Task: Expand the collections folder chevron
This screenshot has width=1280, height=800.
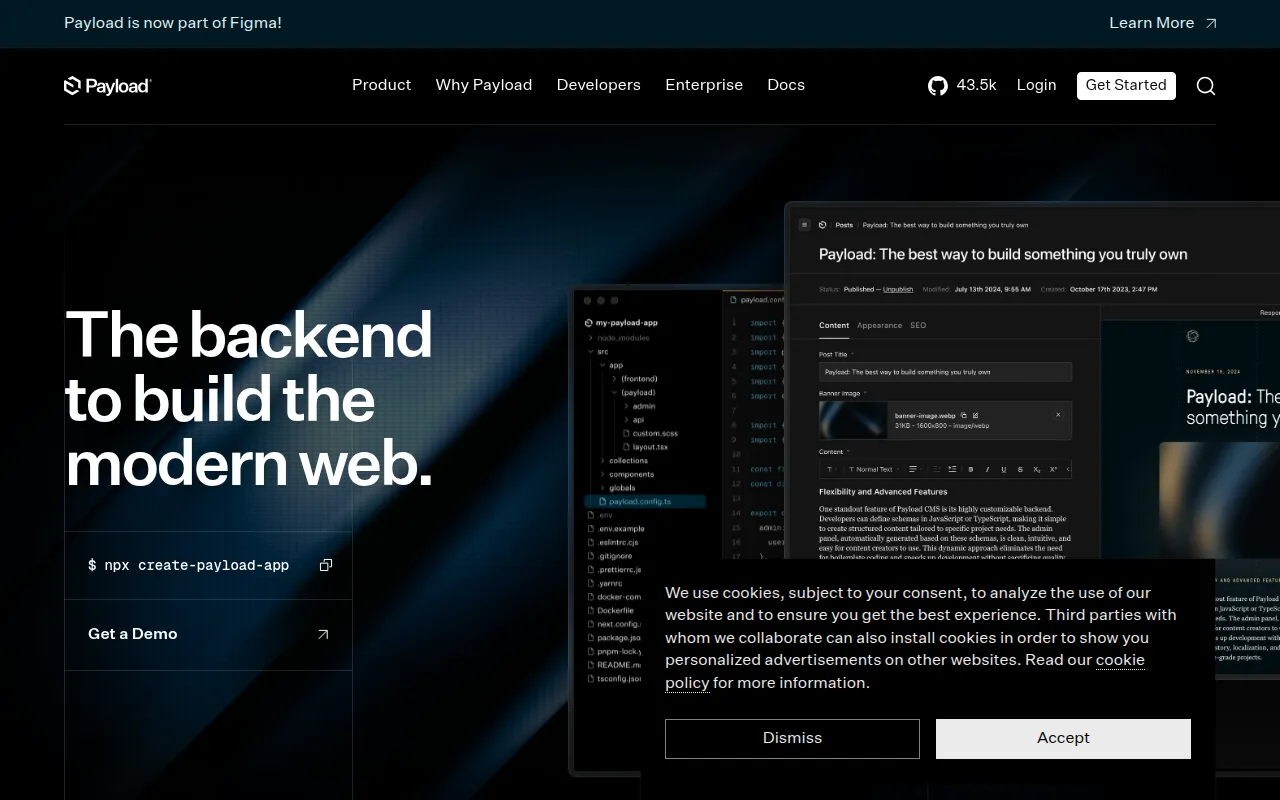Action: tap(602, 460)
